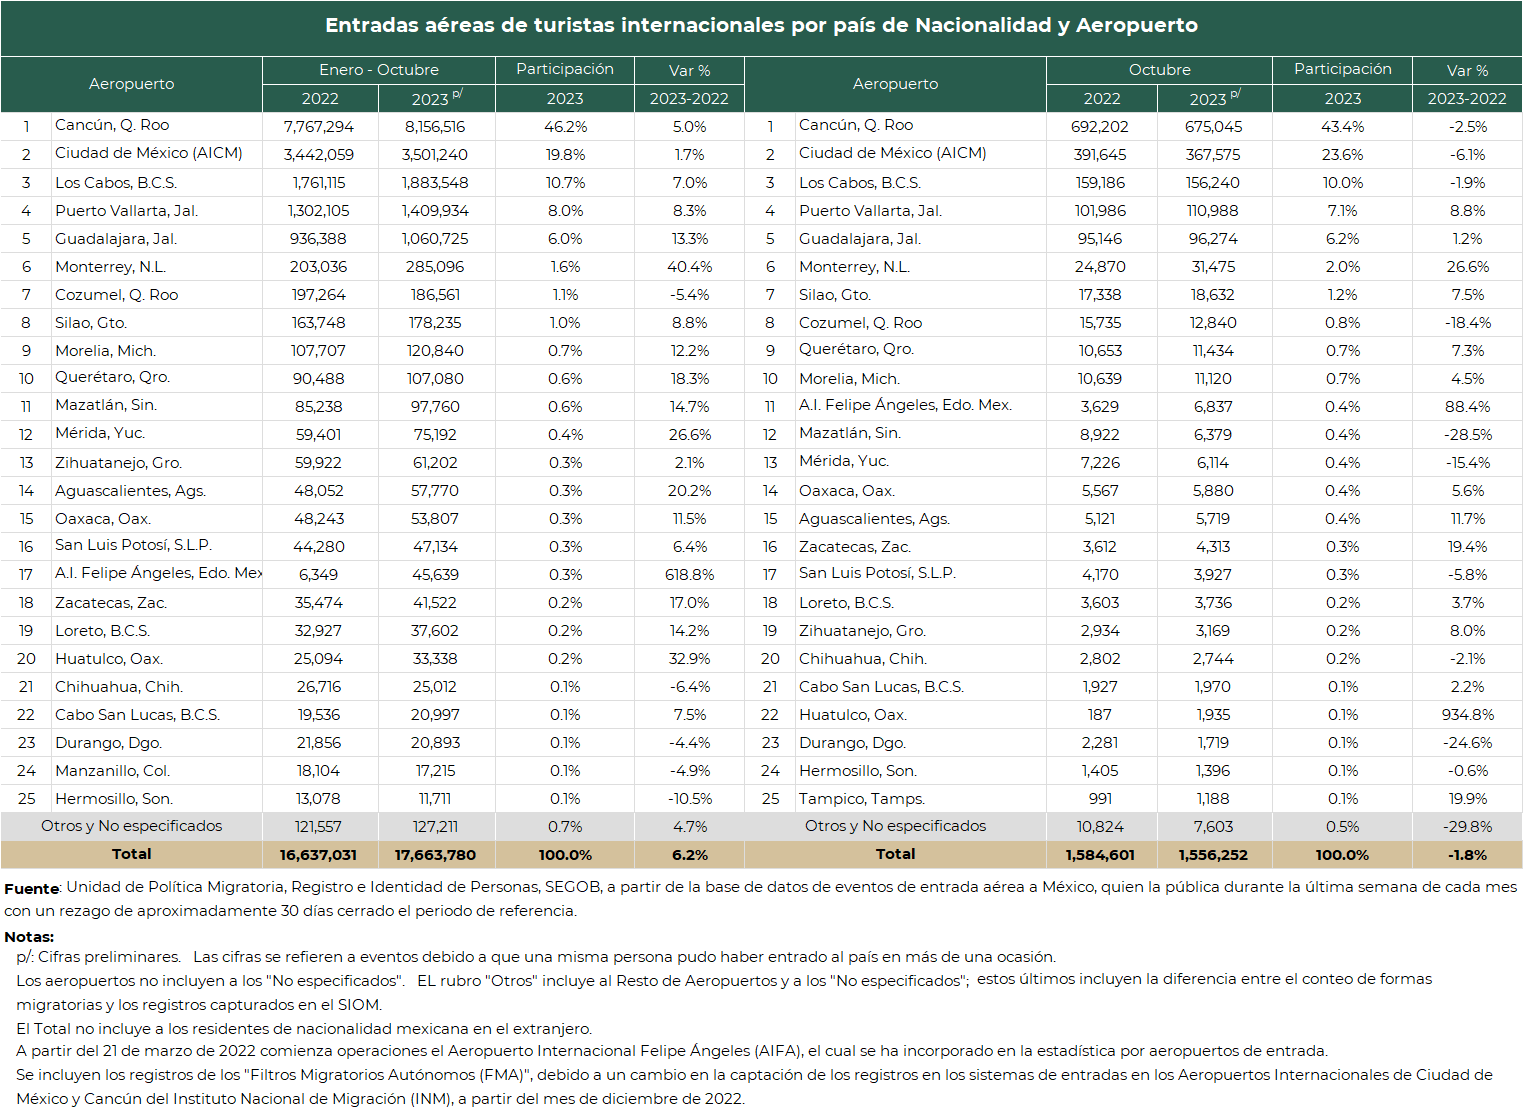Select Monterrey, N.L. 40.4% variation cell
1523x1113 pixels.
tap(690, 267)
